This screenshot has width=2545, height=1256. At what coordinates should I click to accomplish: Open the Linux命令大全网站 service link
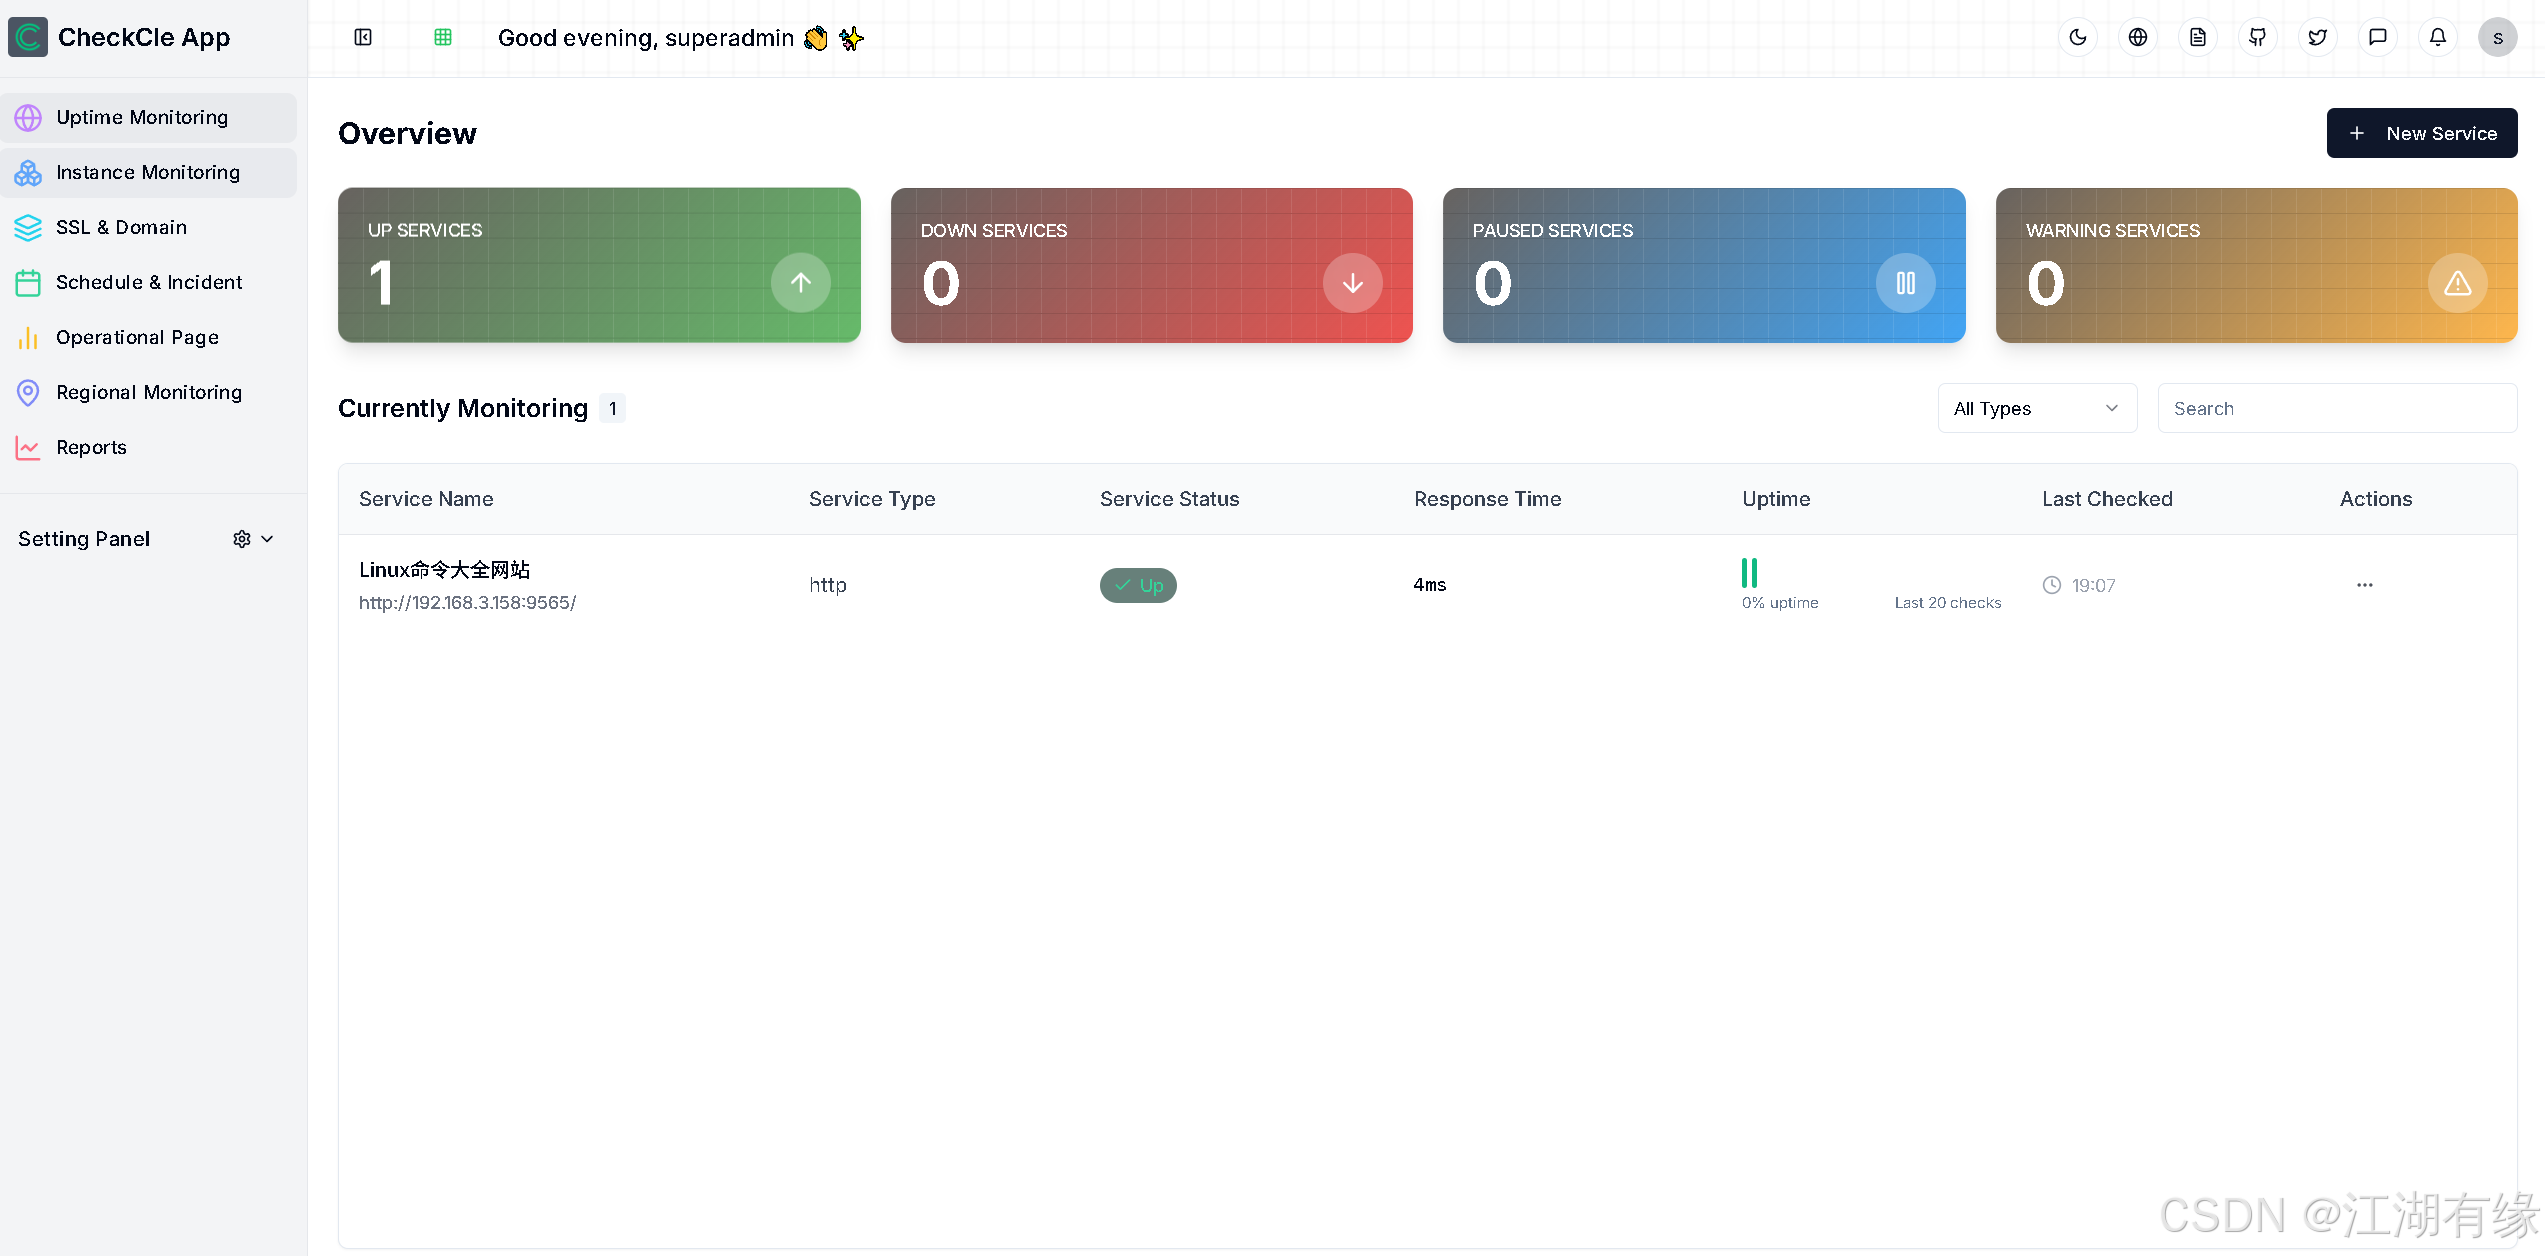coord(444,570)
